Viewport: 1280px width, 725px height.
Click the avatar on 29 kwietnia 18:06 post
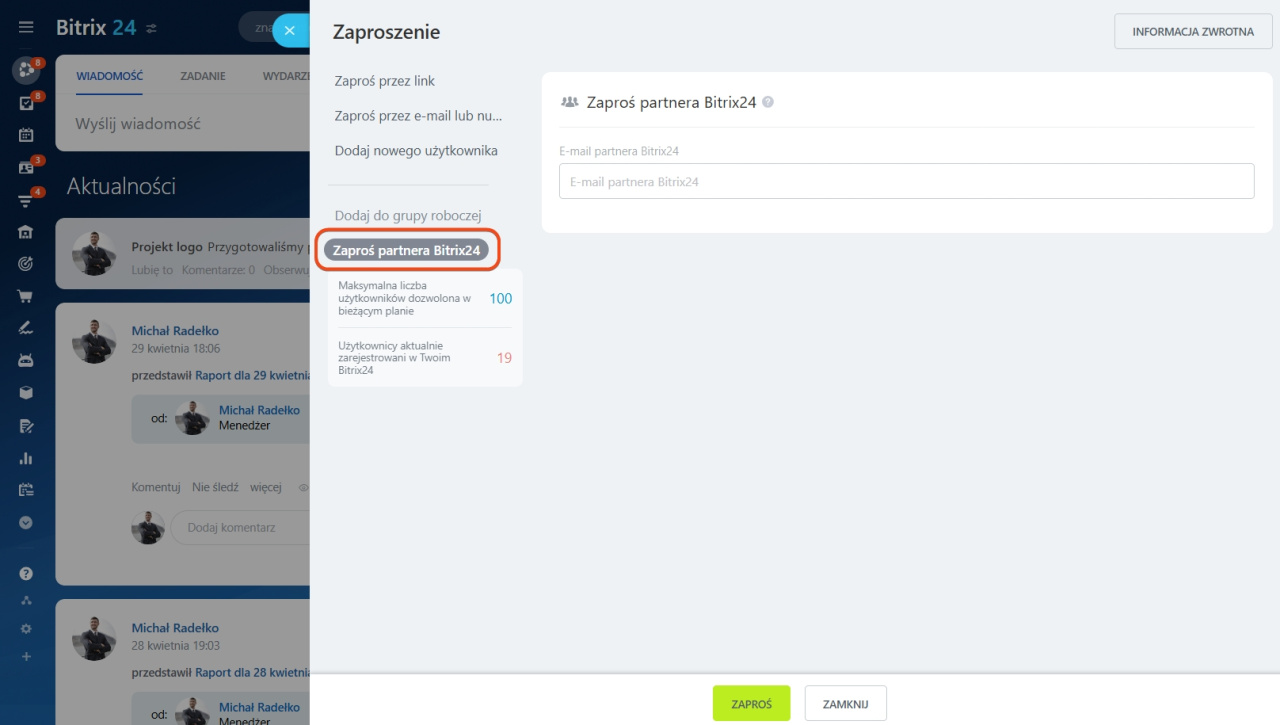94,341
